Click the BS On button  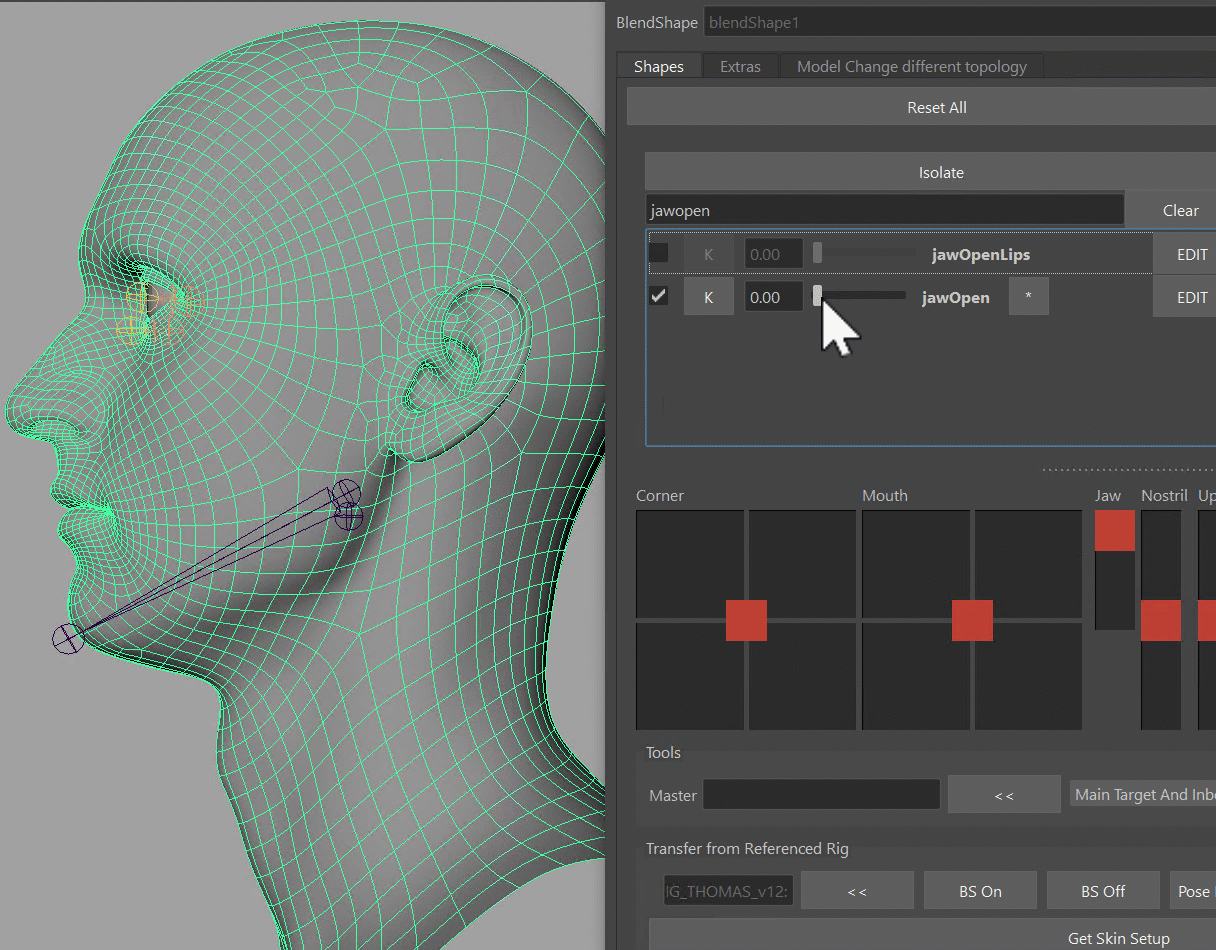coord(979,891)
